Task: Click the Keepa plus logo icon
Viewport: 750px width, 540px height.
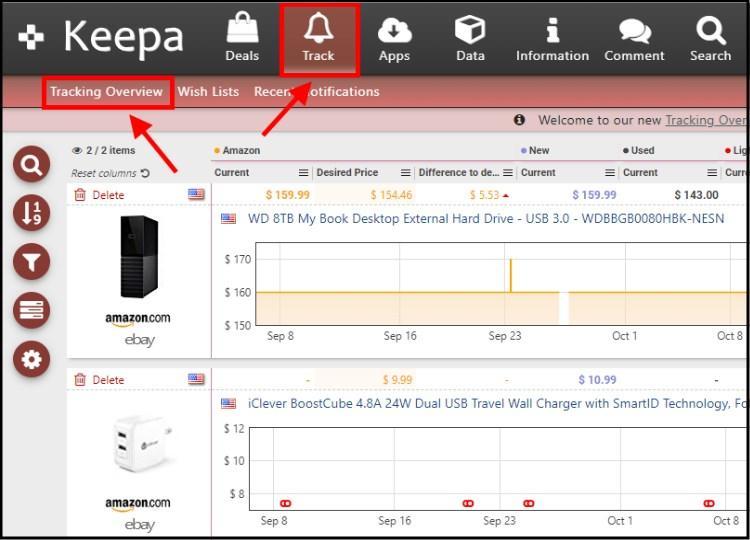Action: click(31, 37)
